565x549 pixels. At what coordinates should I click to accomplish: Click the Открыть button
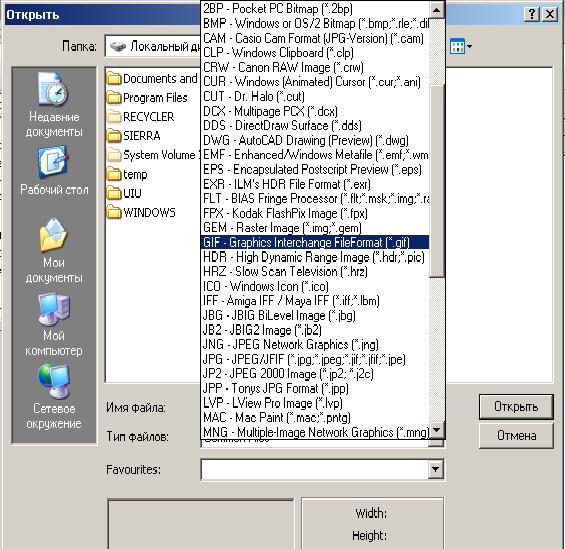(x=516, y=406)
